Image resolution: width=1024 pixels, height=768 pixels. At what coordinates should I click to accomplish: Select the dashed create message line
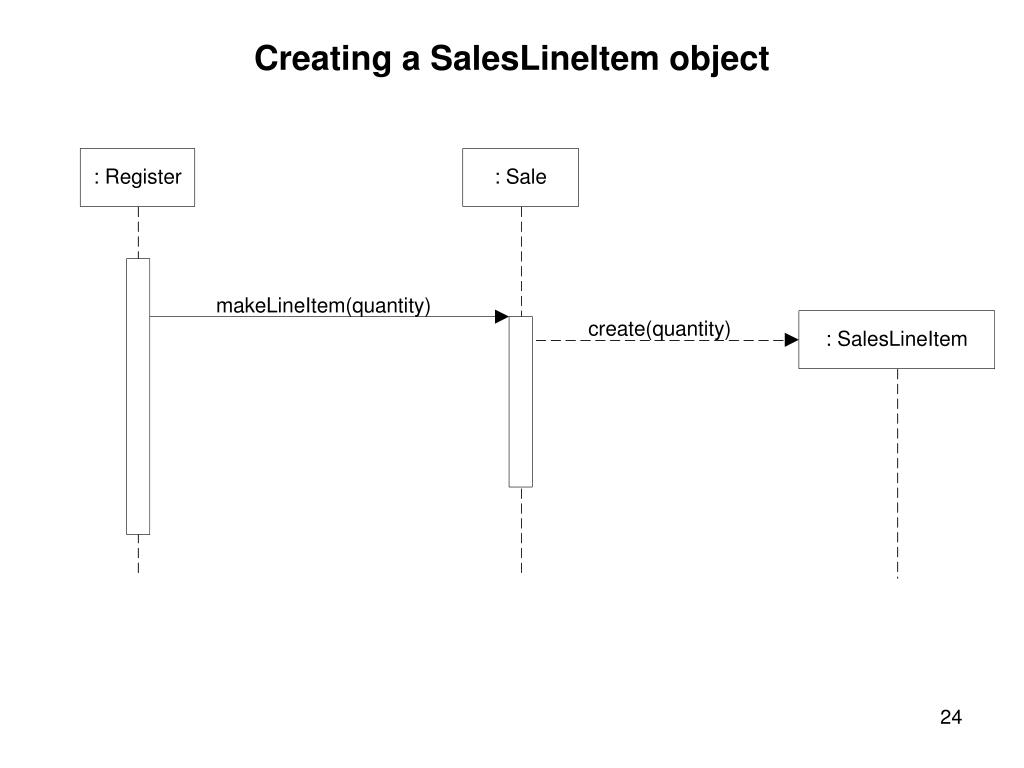click(x=660, y=341)
